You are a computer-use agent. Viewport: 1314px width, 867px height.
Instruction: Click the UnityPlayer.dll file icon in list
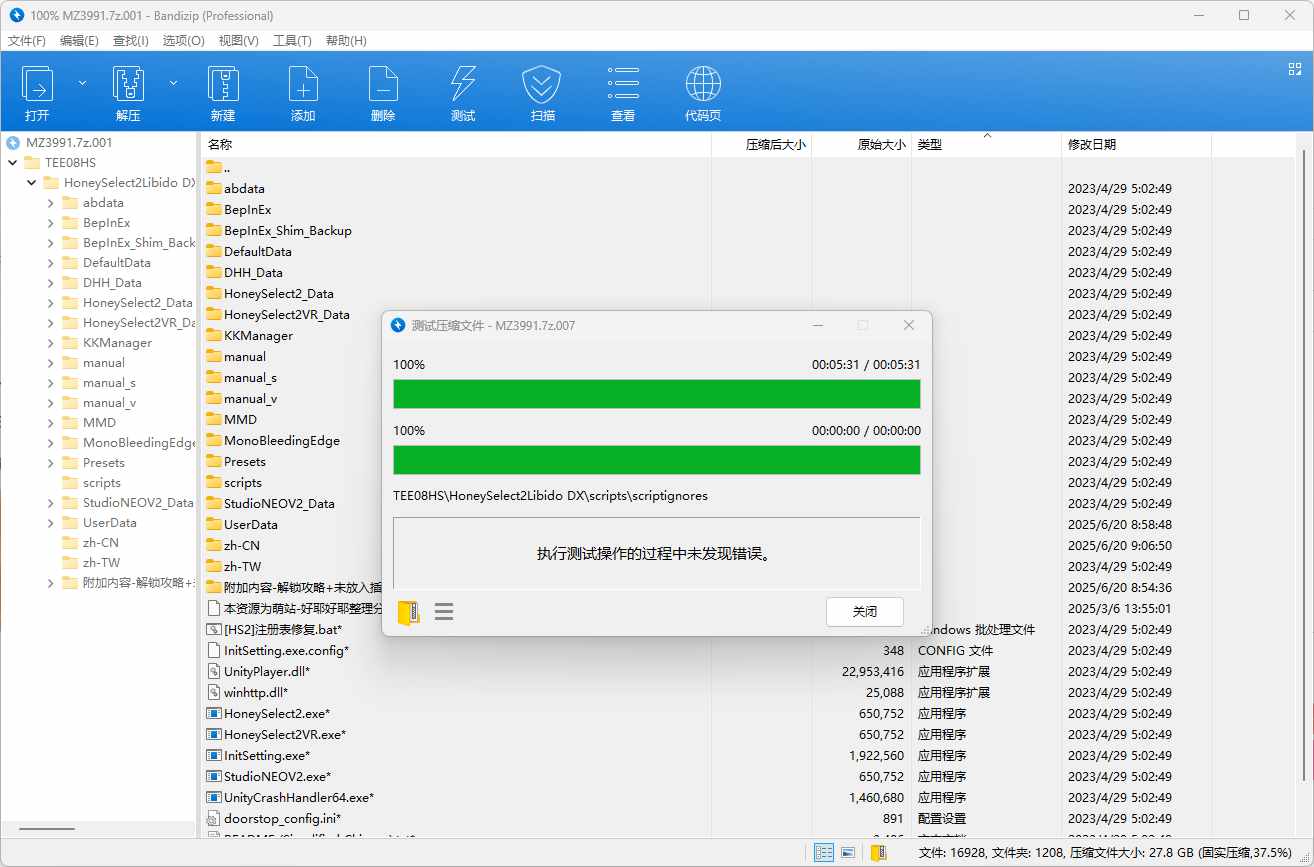click(x=213, y=672)
